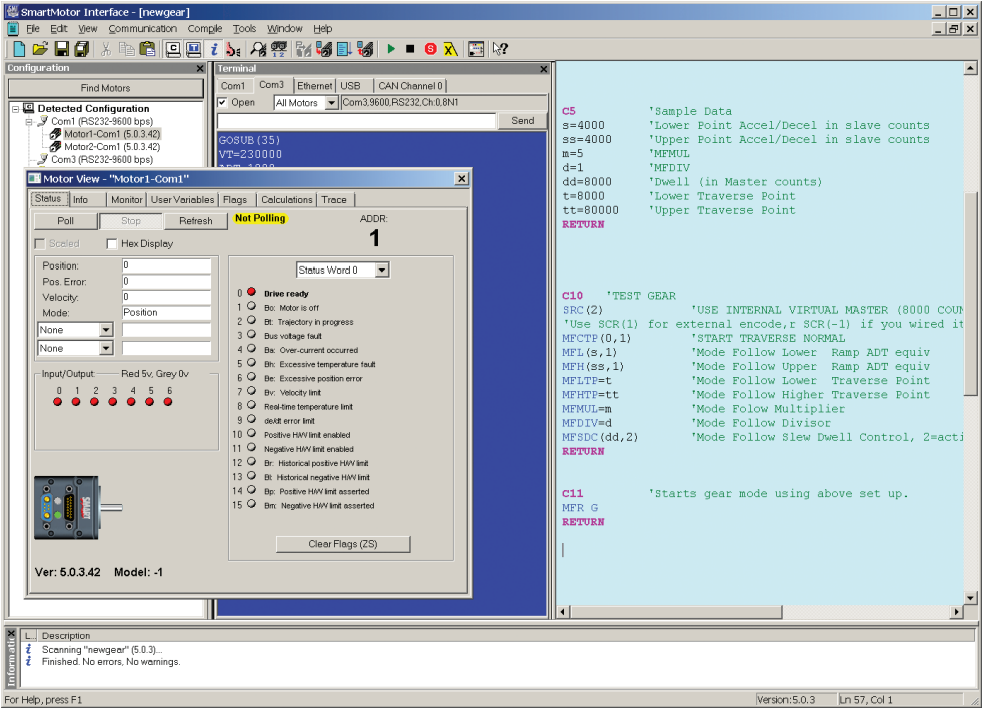Open the User Variables tab in Motor View

click(182, 199)
